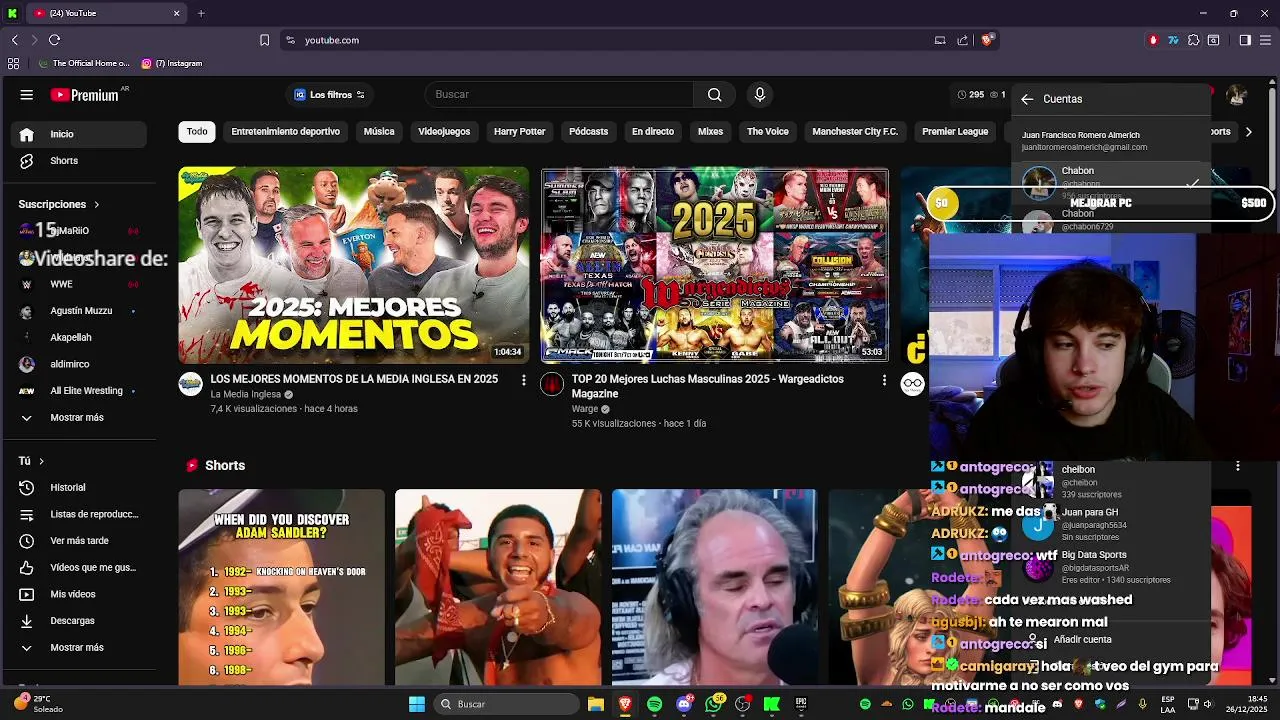Screen dimensions: 1280x720
Task: Open the YouTube guide hamburger menu
Action: [27, 95]
